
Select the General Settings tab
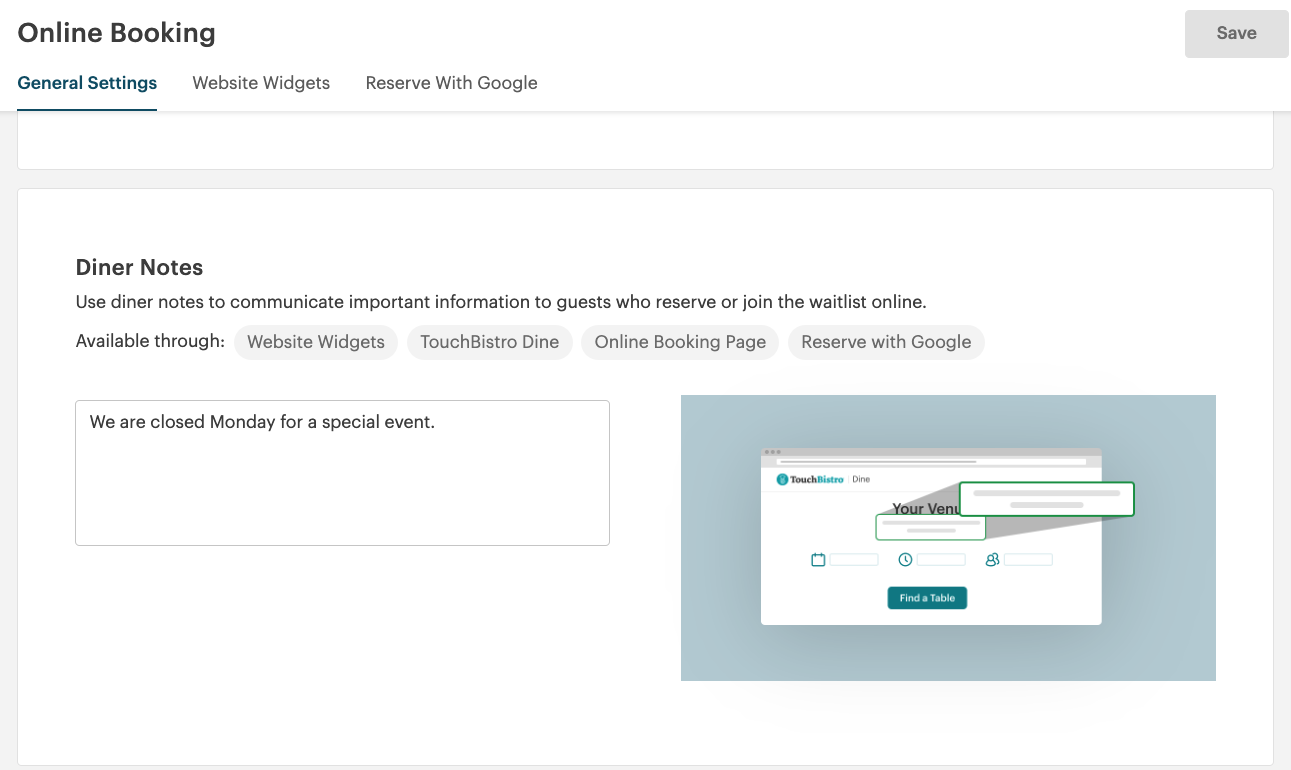click(86, 83)
